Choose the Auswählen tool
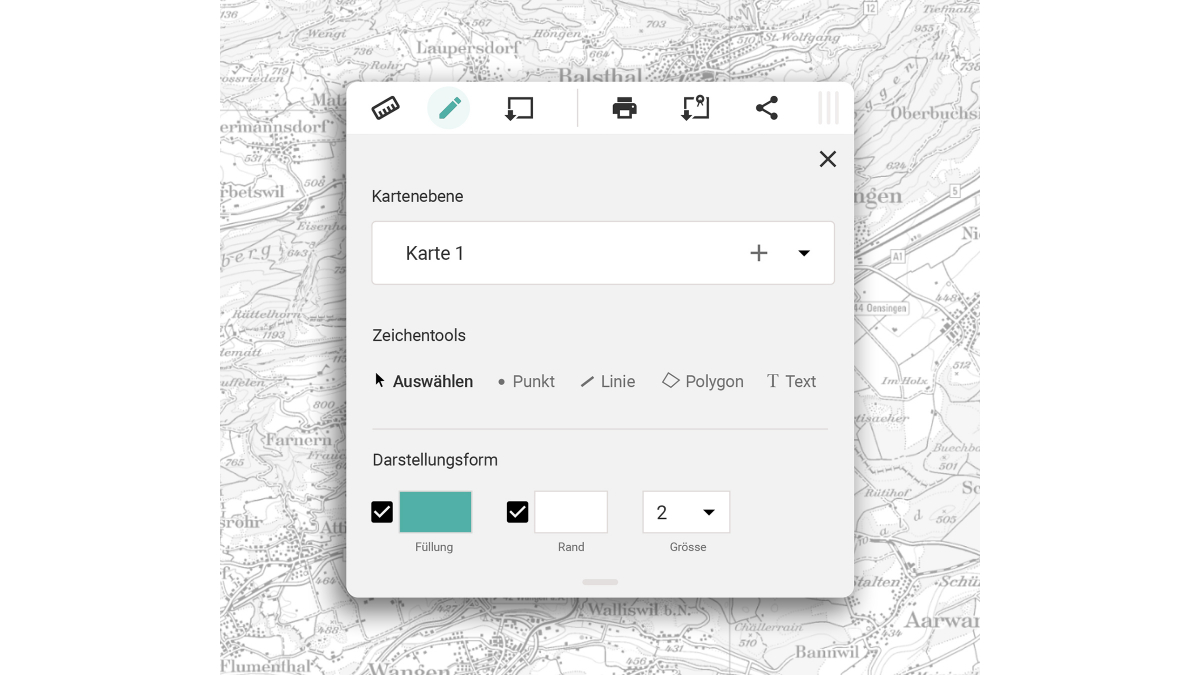This screenshot has width=1200, height=675. (x=424, y=381)
